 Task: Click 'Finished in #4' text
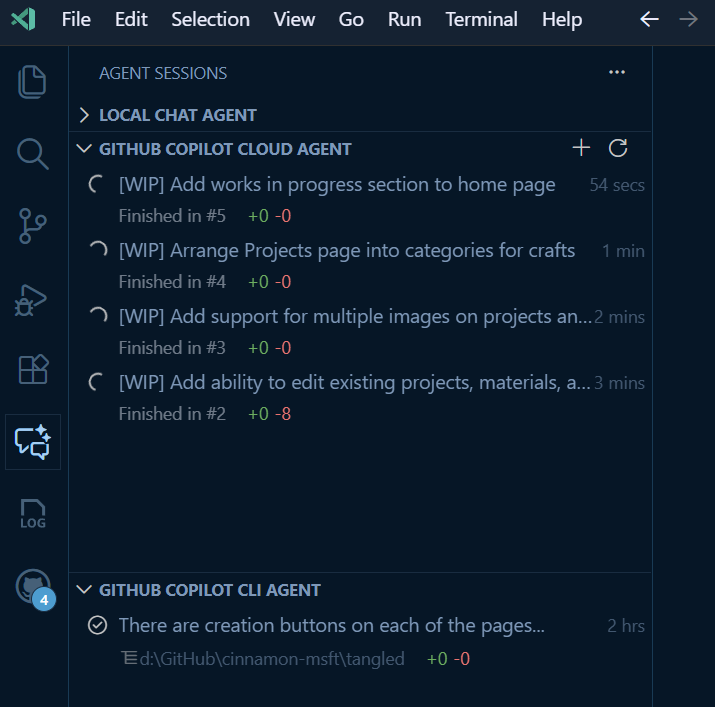(x=172, y=282)
